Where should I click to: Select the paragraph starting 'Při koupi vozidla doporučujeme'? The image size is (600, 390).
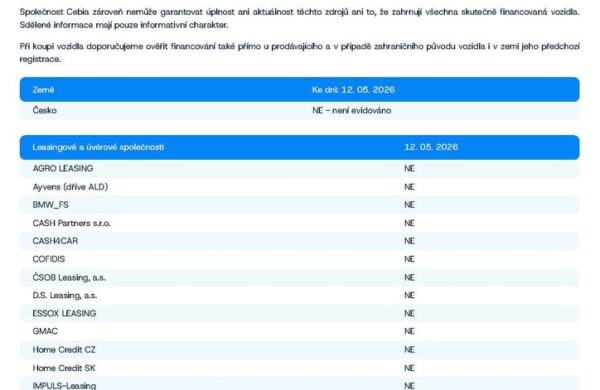(x=300, y=53)
